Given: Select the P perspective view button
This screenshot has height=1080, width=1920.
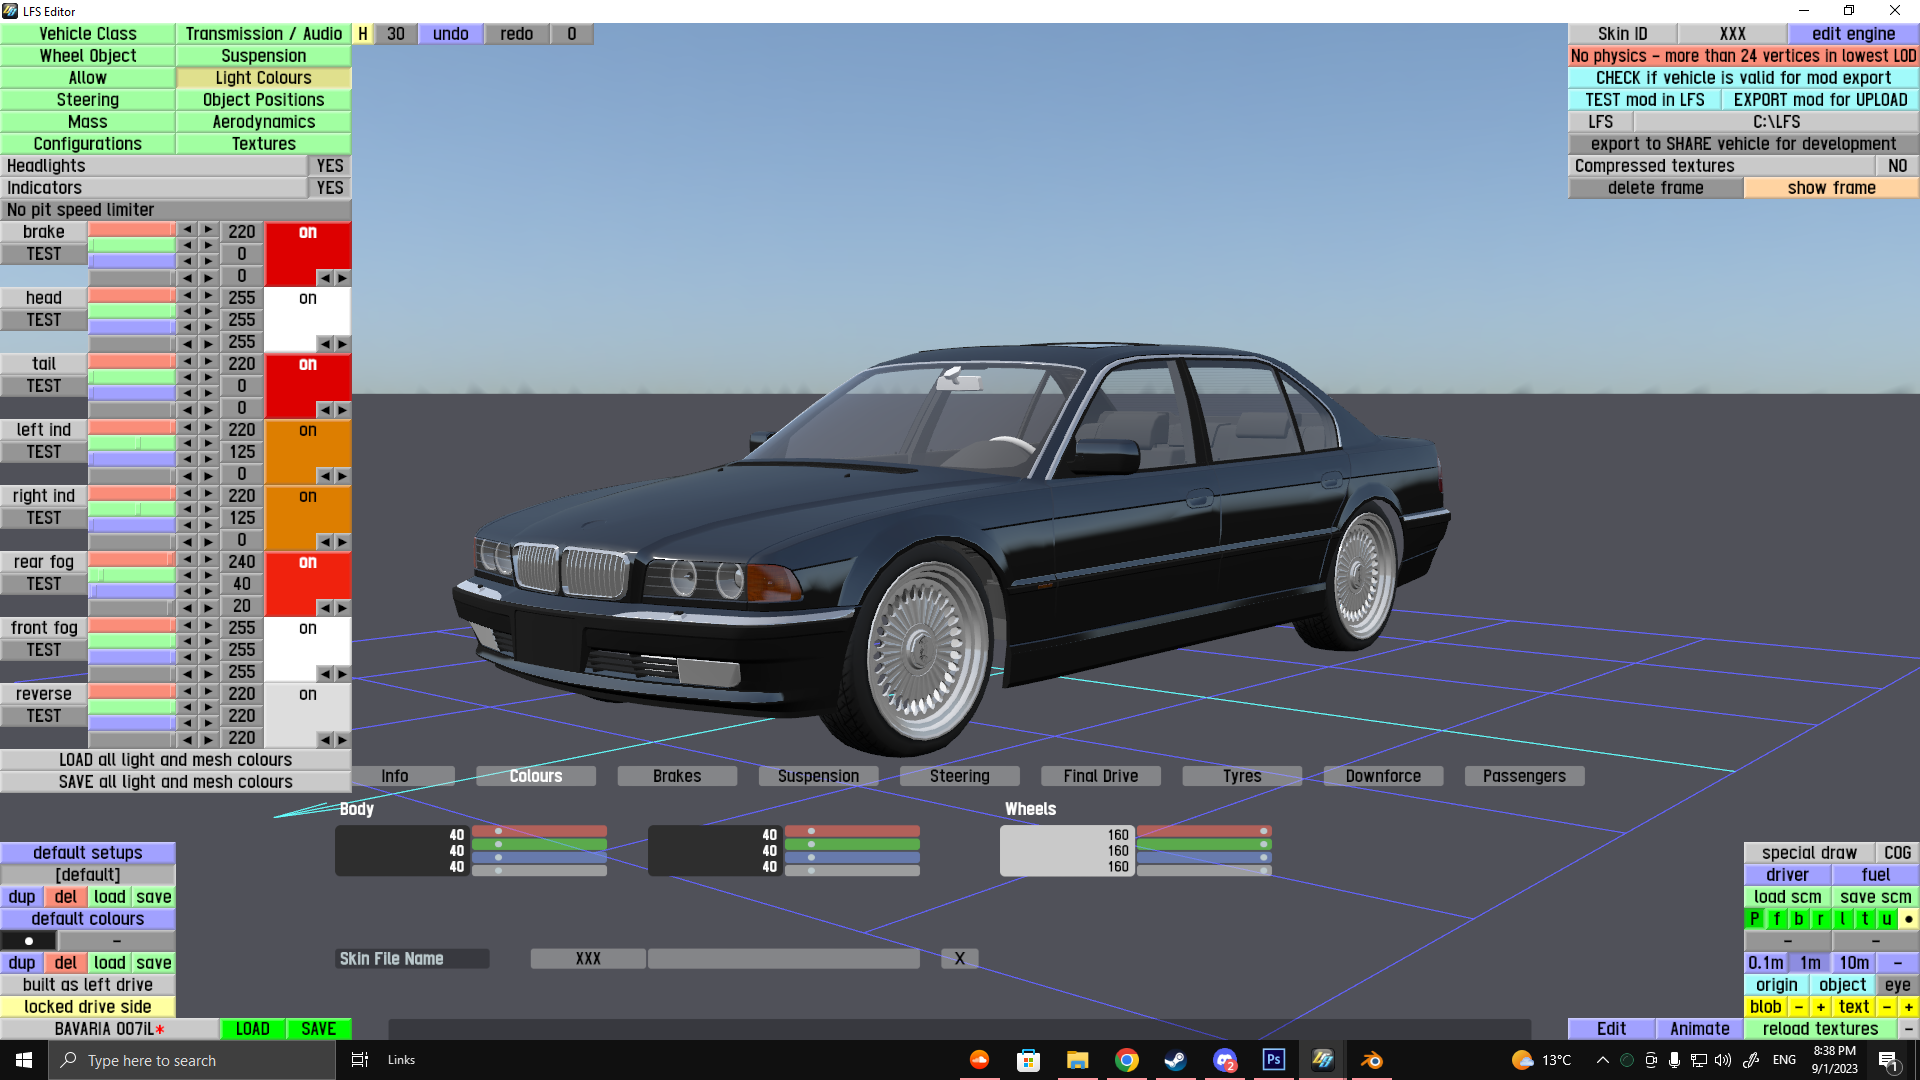Looking at the screenshot, I should [x=1755, y=919].
